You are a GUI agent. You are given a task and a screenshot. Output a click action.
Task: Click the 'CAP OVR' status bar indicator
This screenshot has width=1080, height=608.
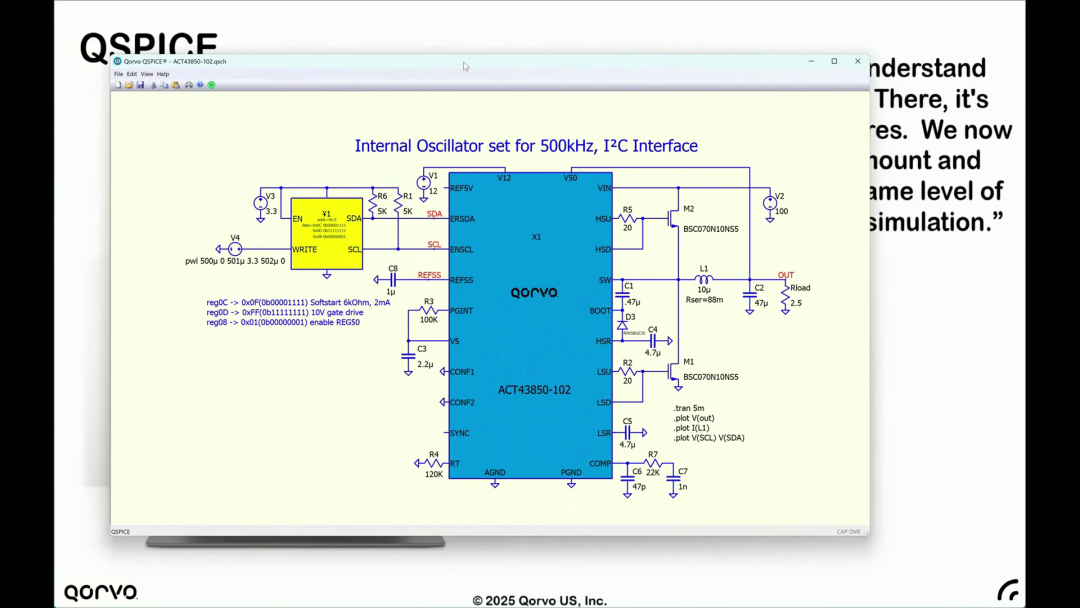[x=849, y=532]
